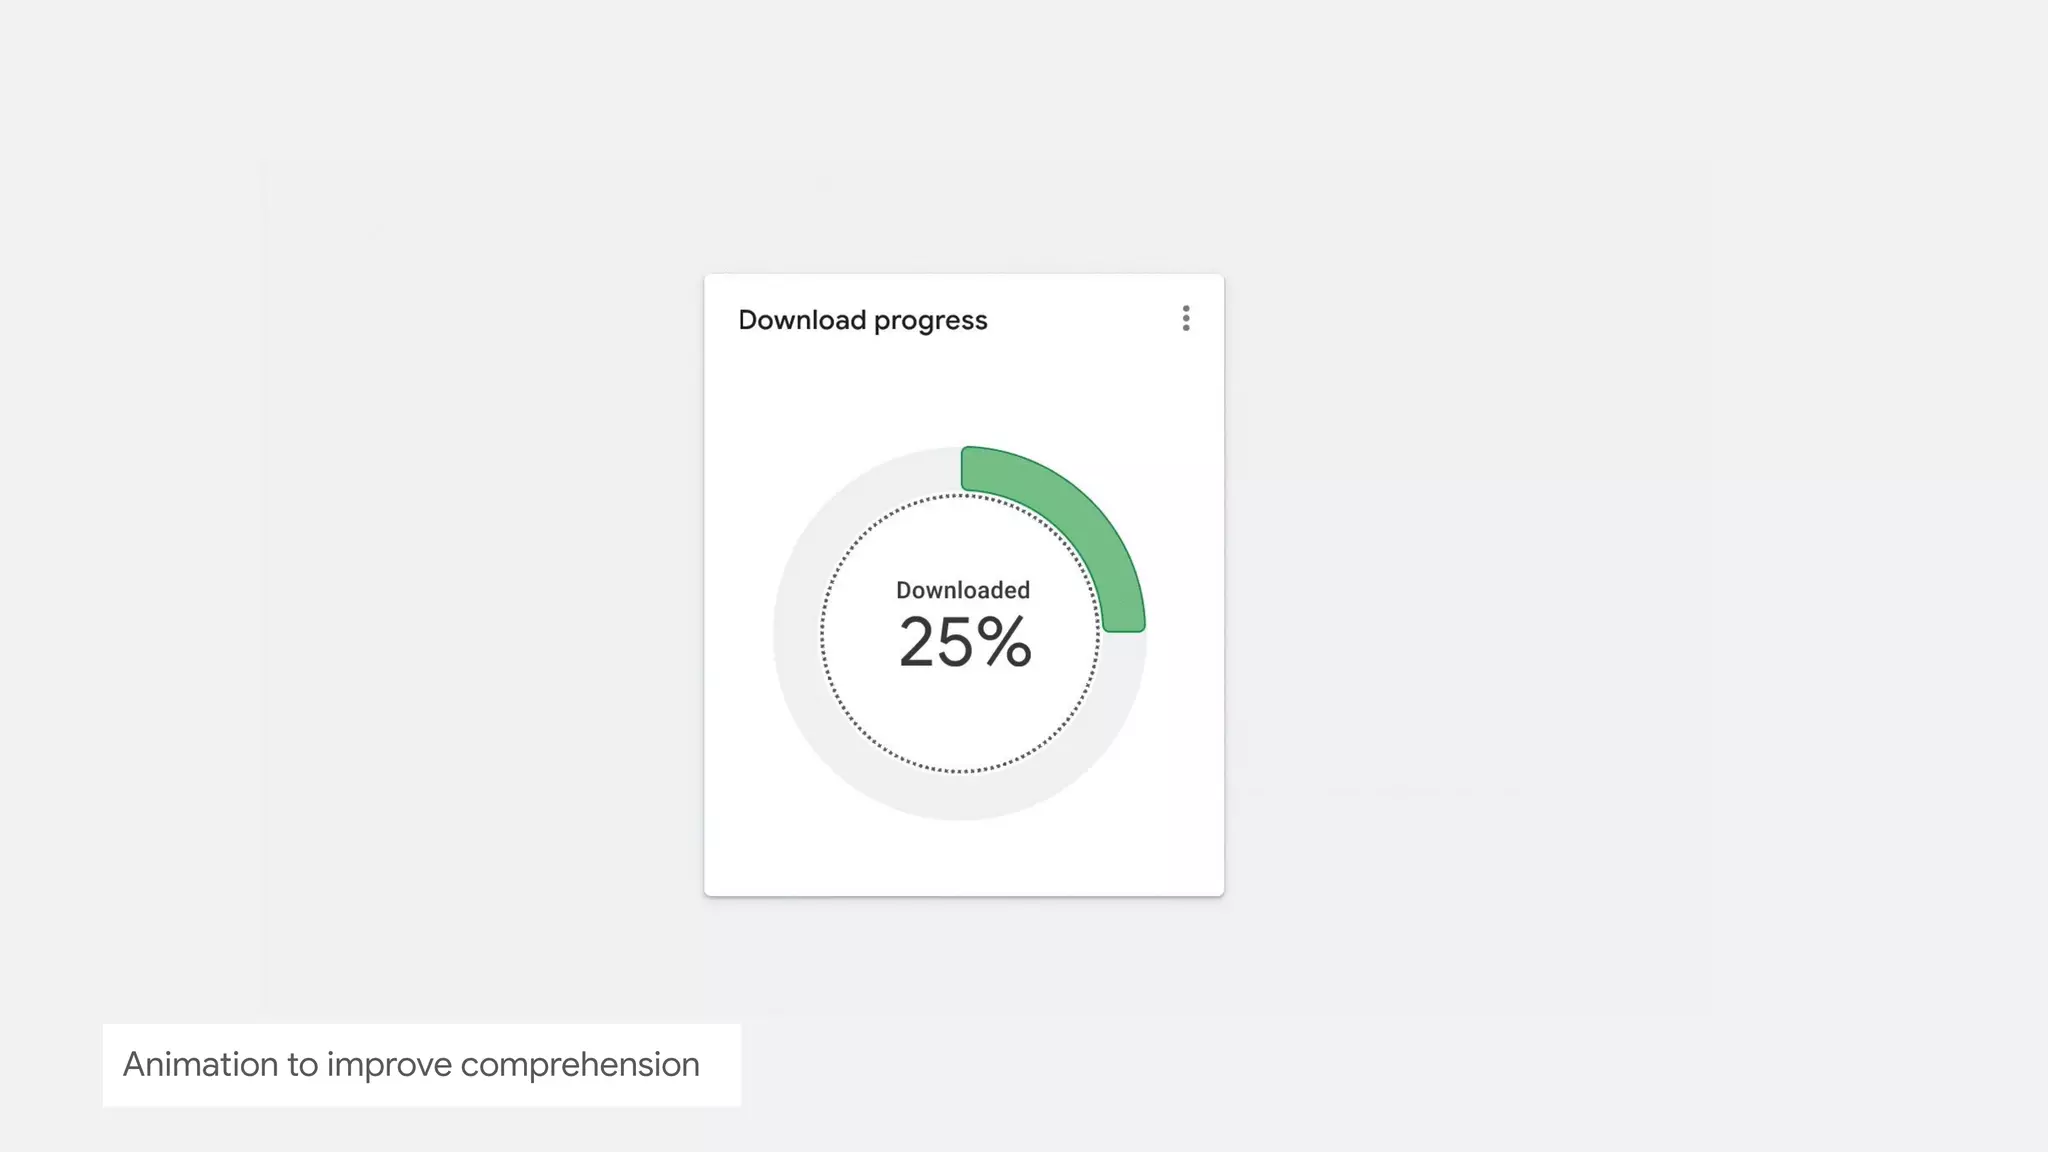Click the percent sign after 25

click(x=1005, y=642)
